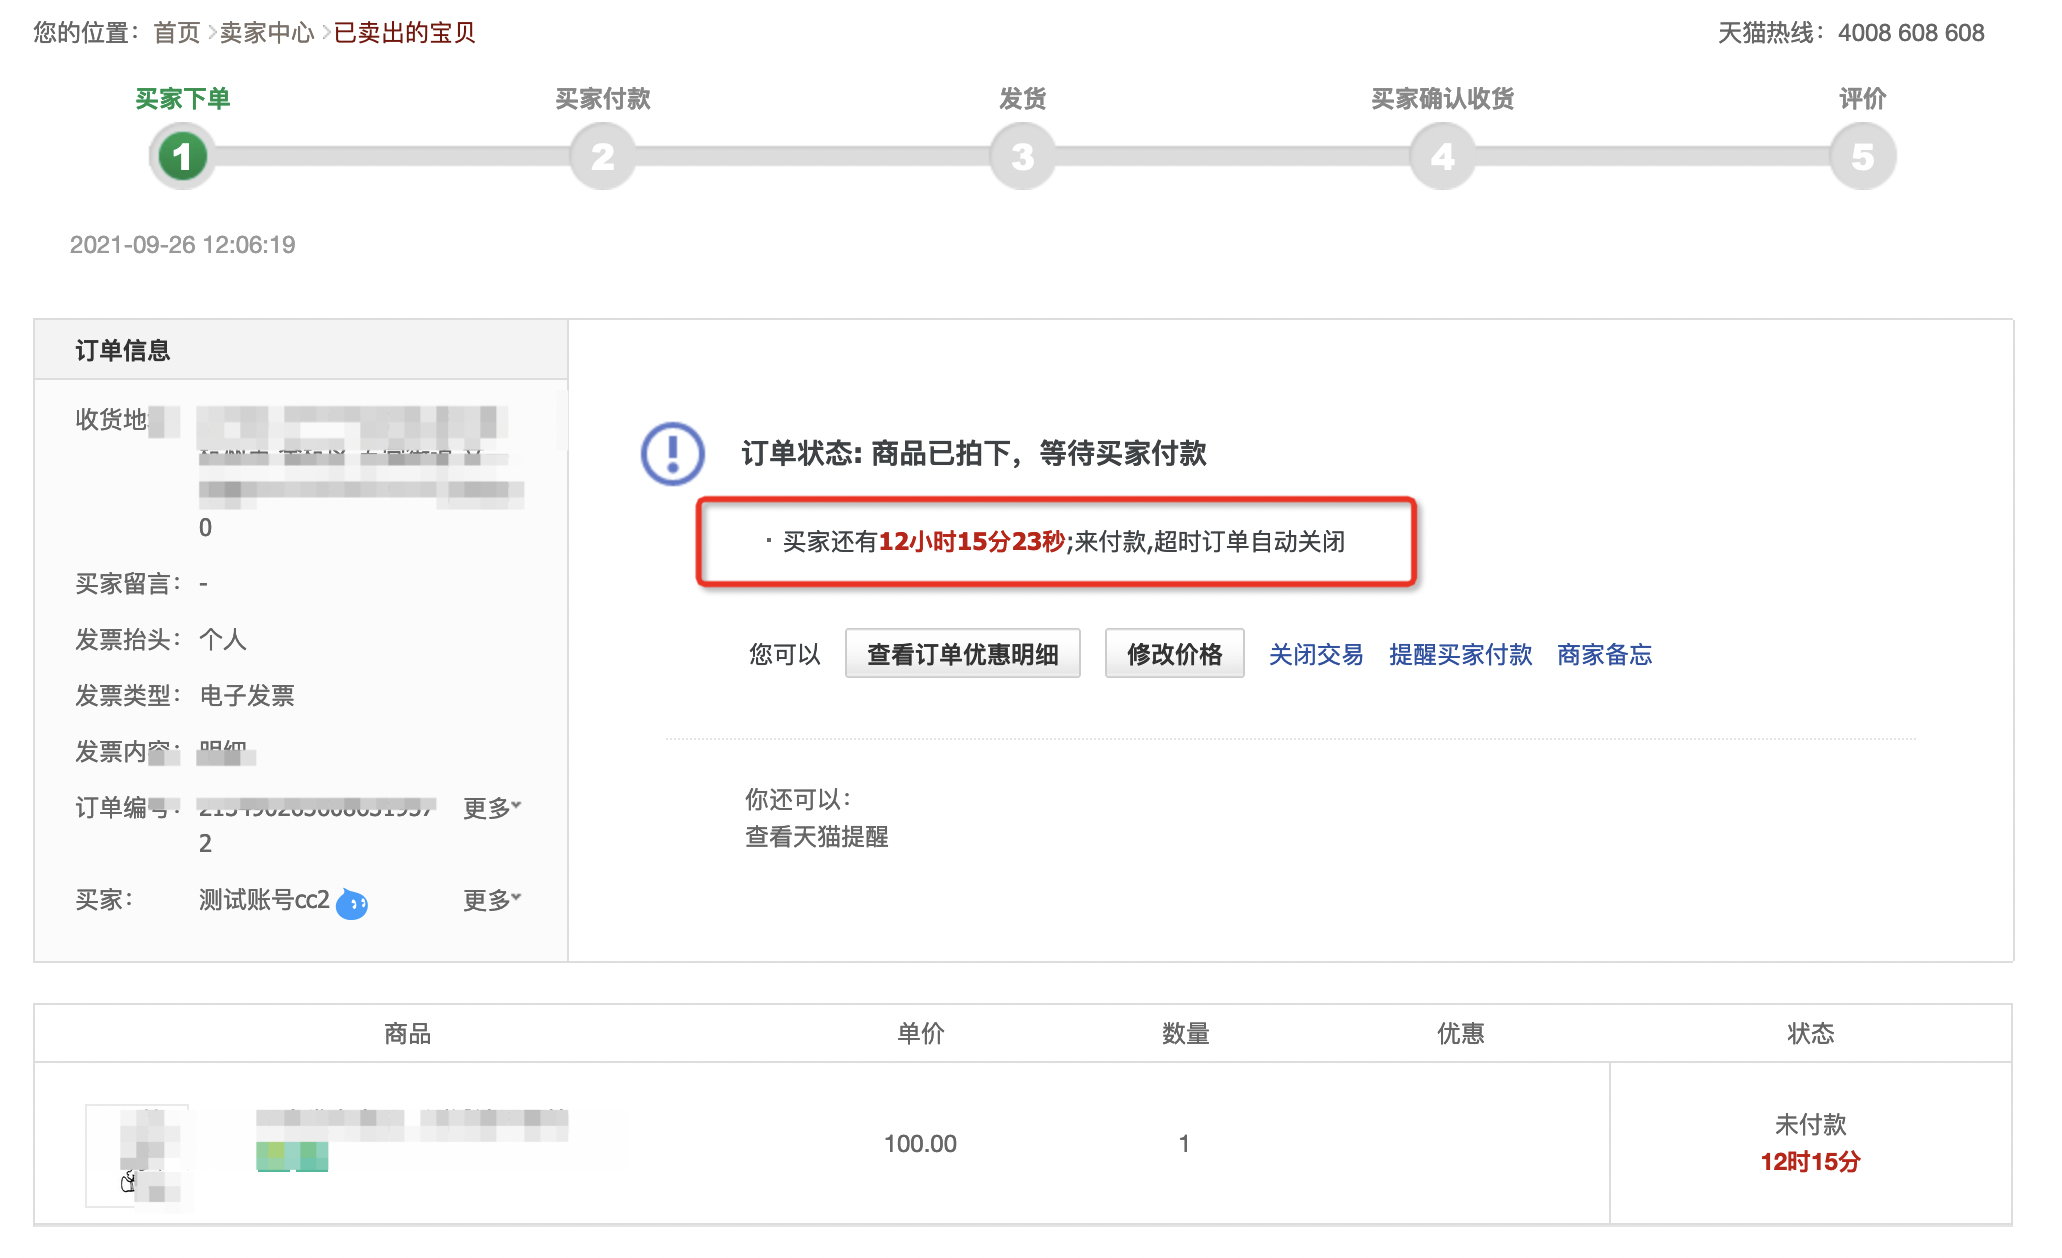Viewport: 2062px width, 1258px height.
Task: Open 已卖出的宝贝 breadcrumb link
Action: click(404, 33)
